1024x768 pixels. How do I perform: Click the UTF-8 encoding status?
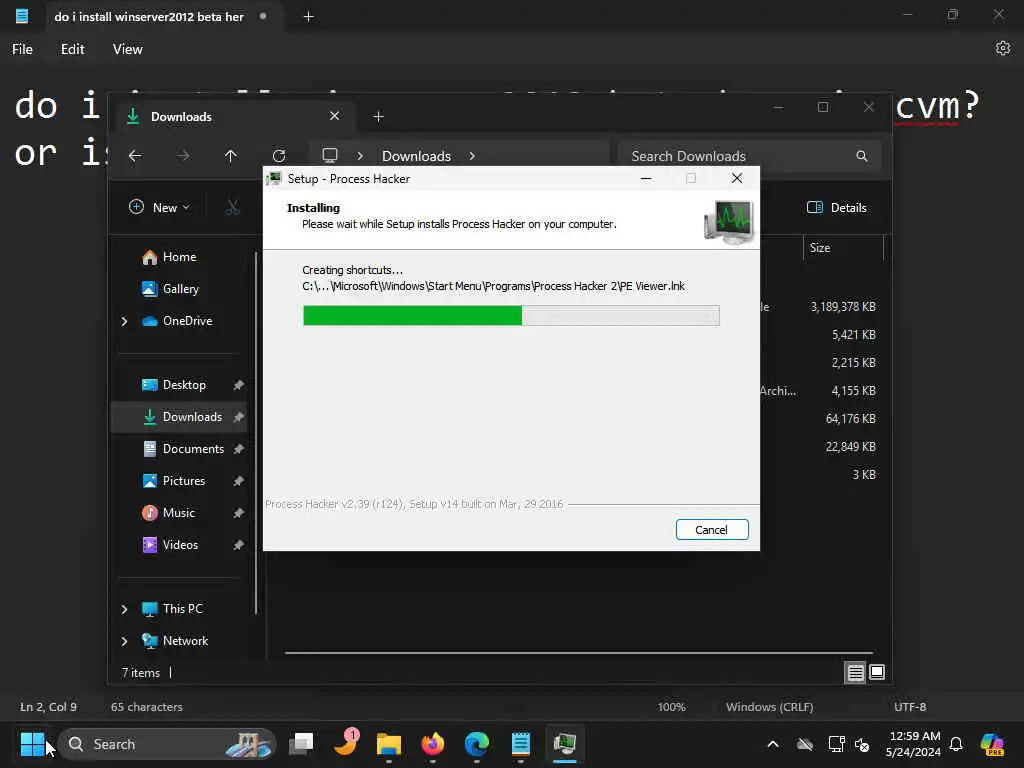[x=910, y=707]
